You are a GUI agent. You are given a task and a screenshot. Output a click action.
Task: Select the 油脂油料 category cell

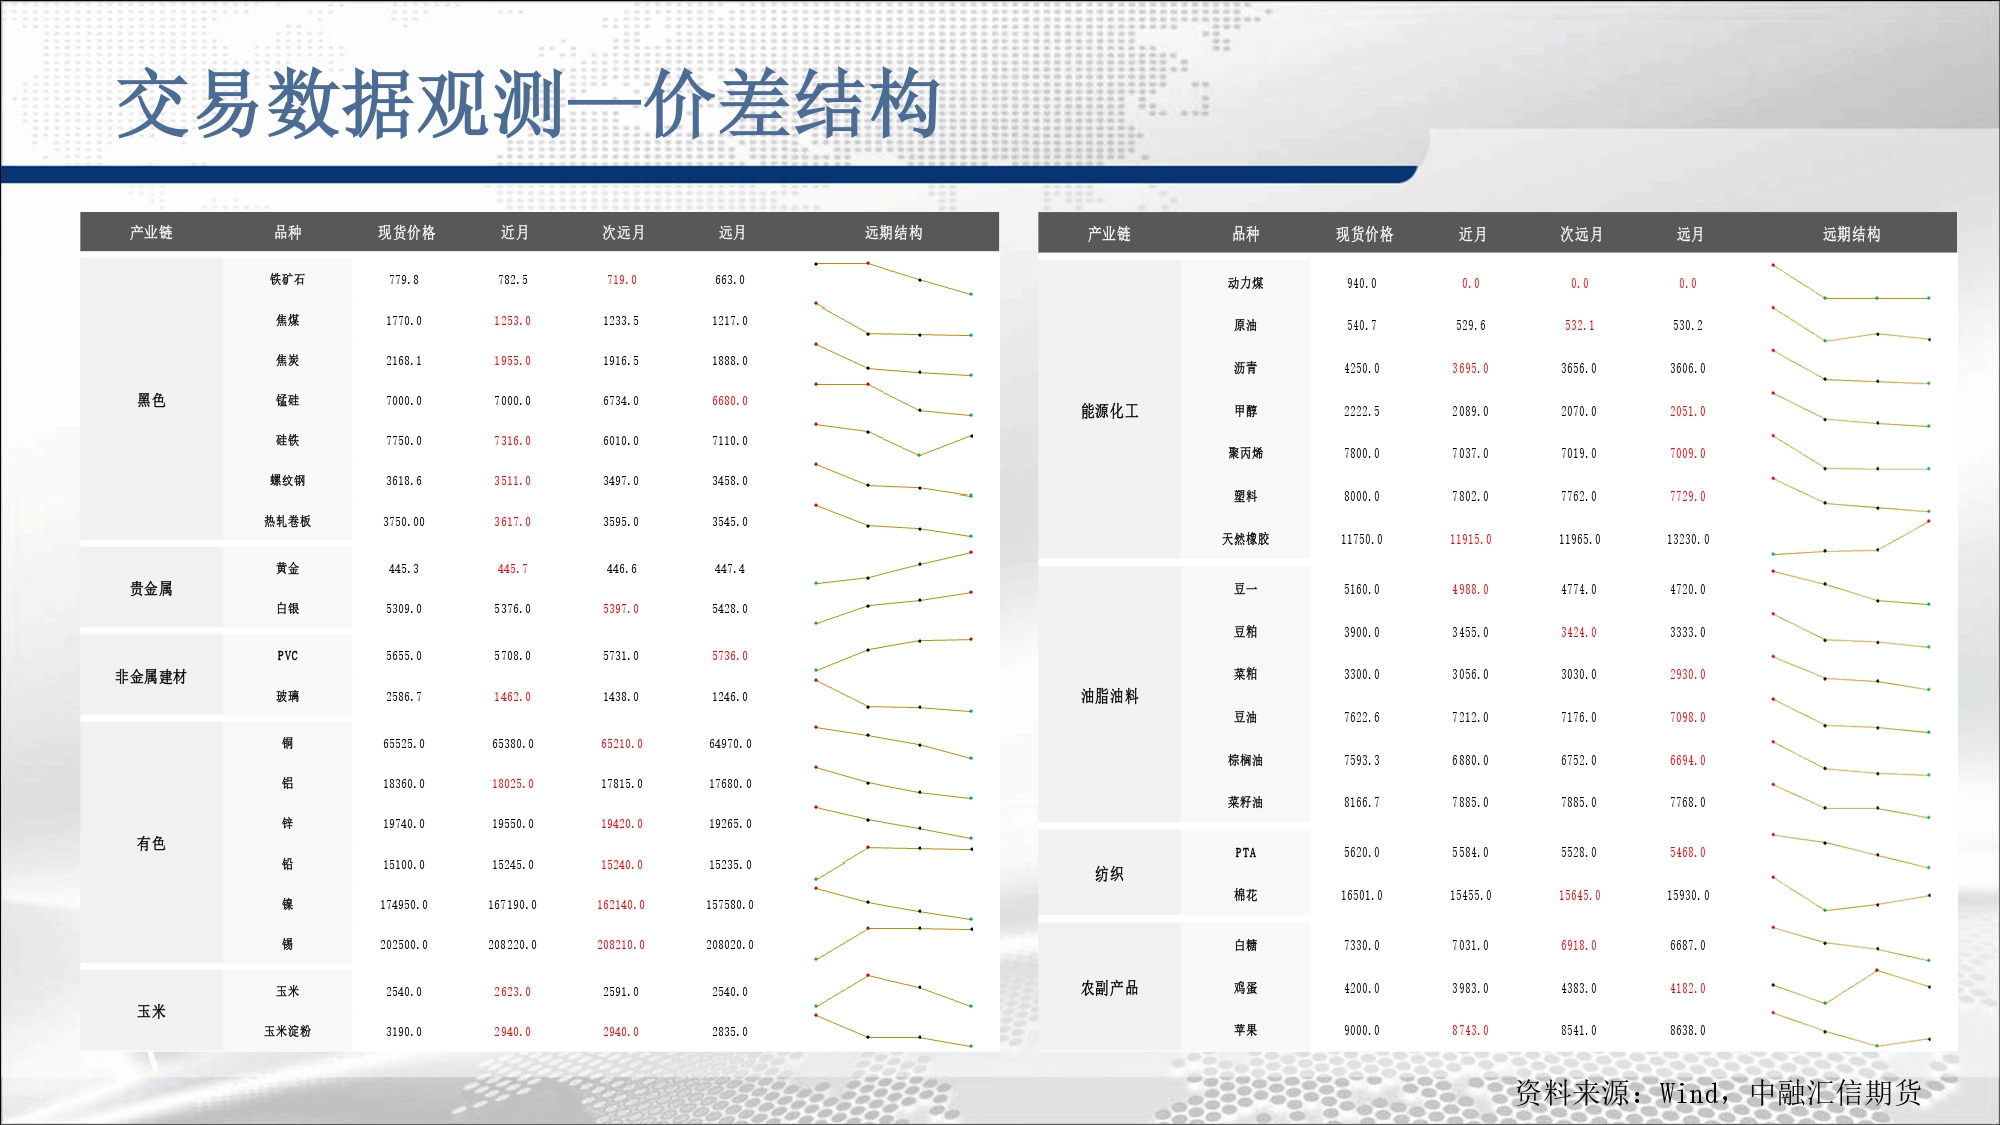pyautogui.click(x=1109, y=696)
